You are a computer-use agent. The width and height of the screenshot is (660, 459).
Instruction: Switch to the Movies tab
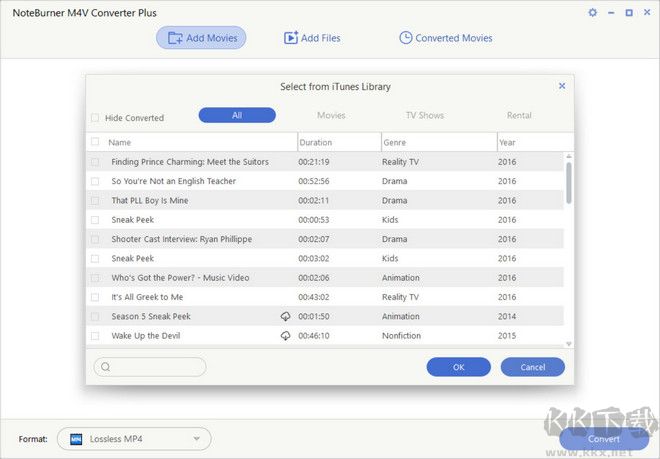331,116
